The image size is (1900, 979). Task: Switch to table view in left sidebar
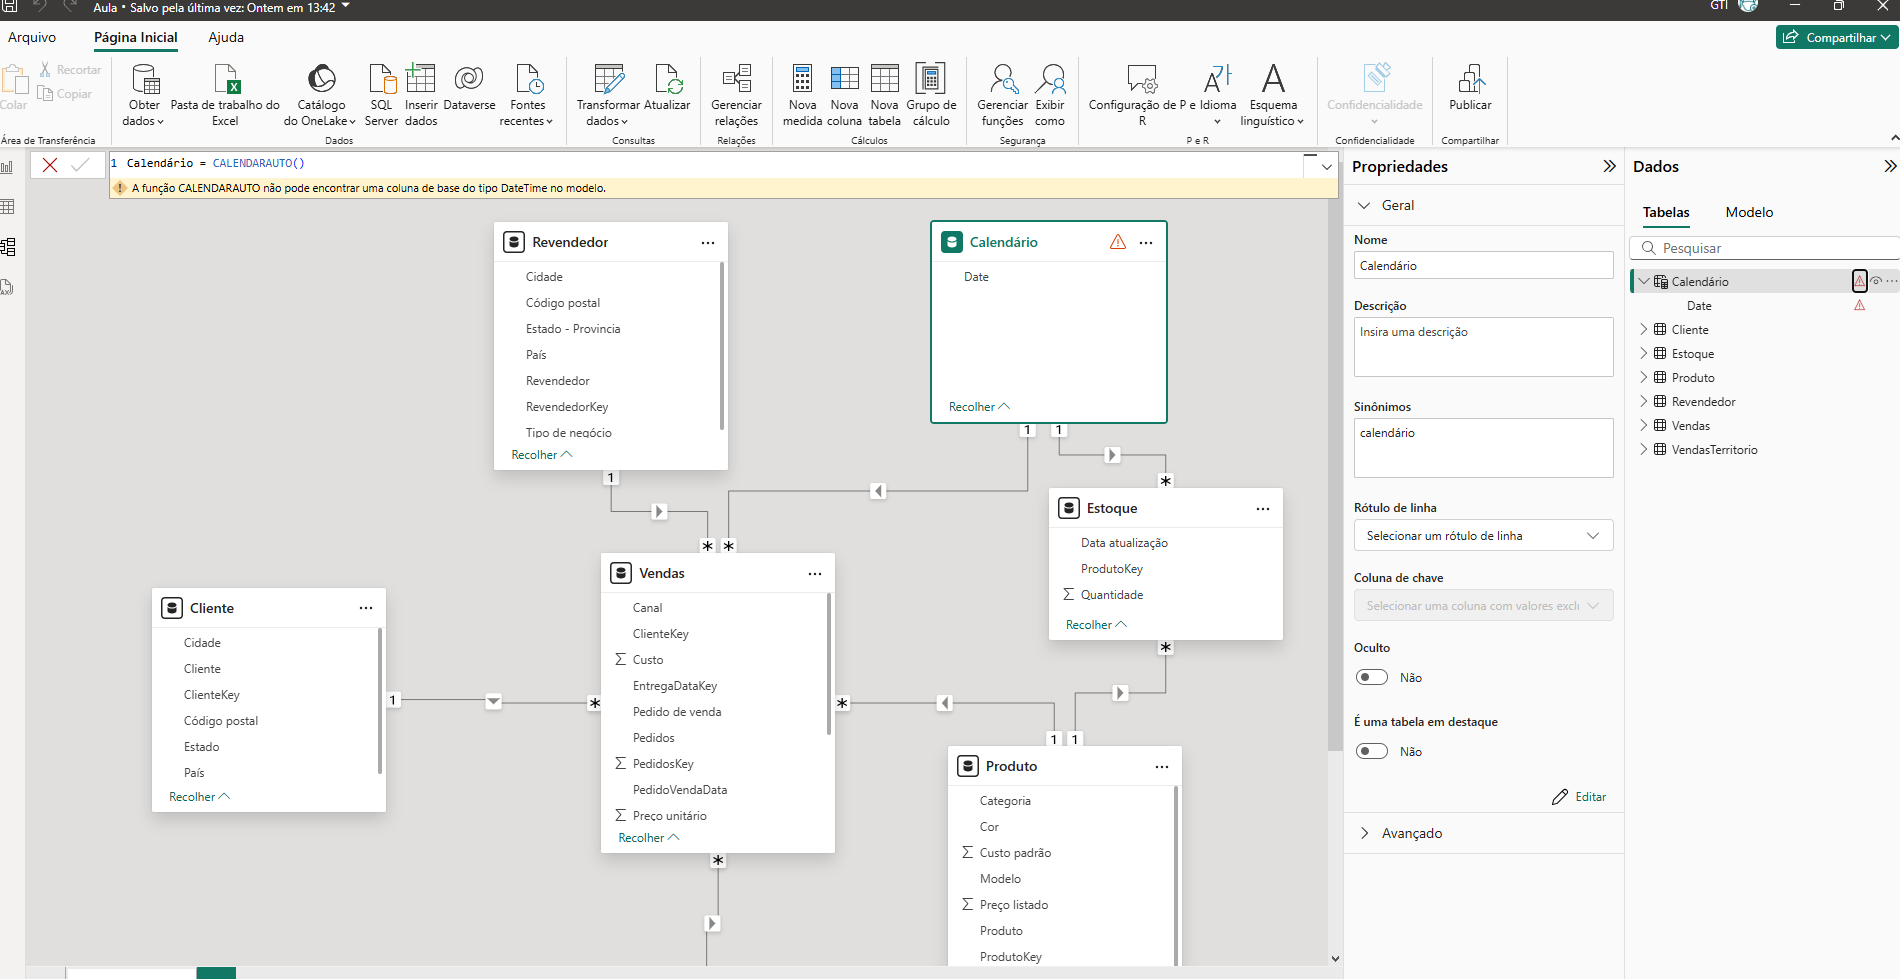pos(8,207)
